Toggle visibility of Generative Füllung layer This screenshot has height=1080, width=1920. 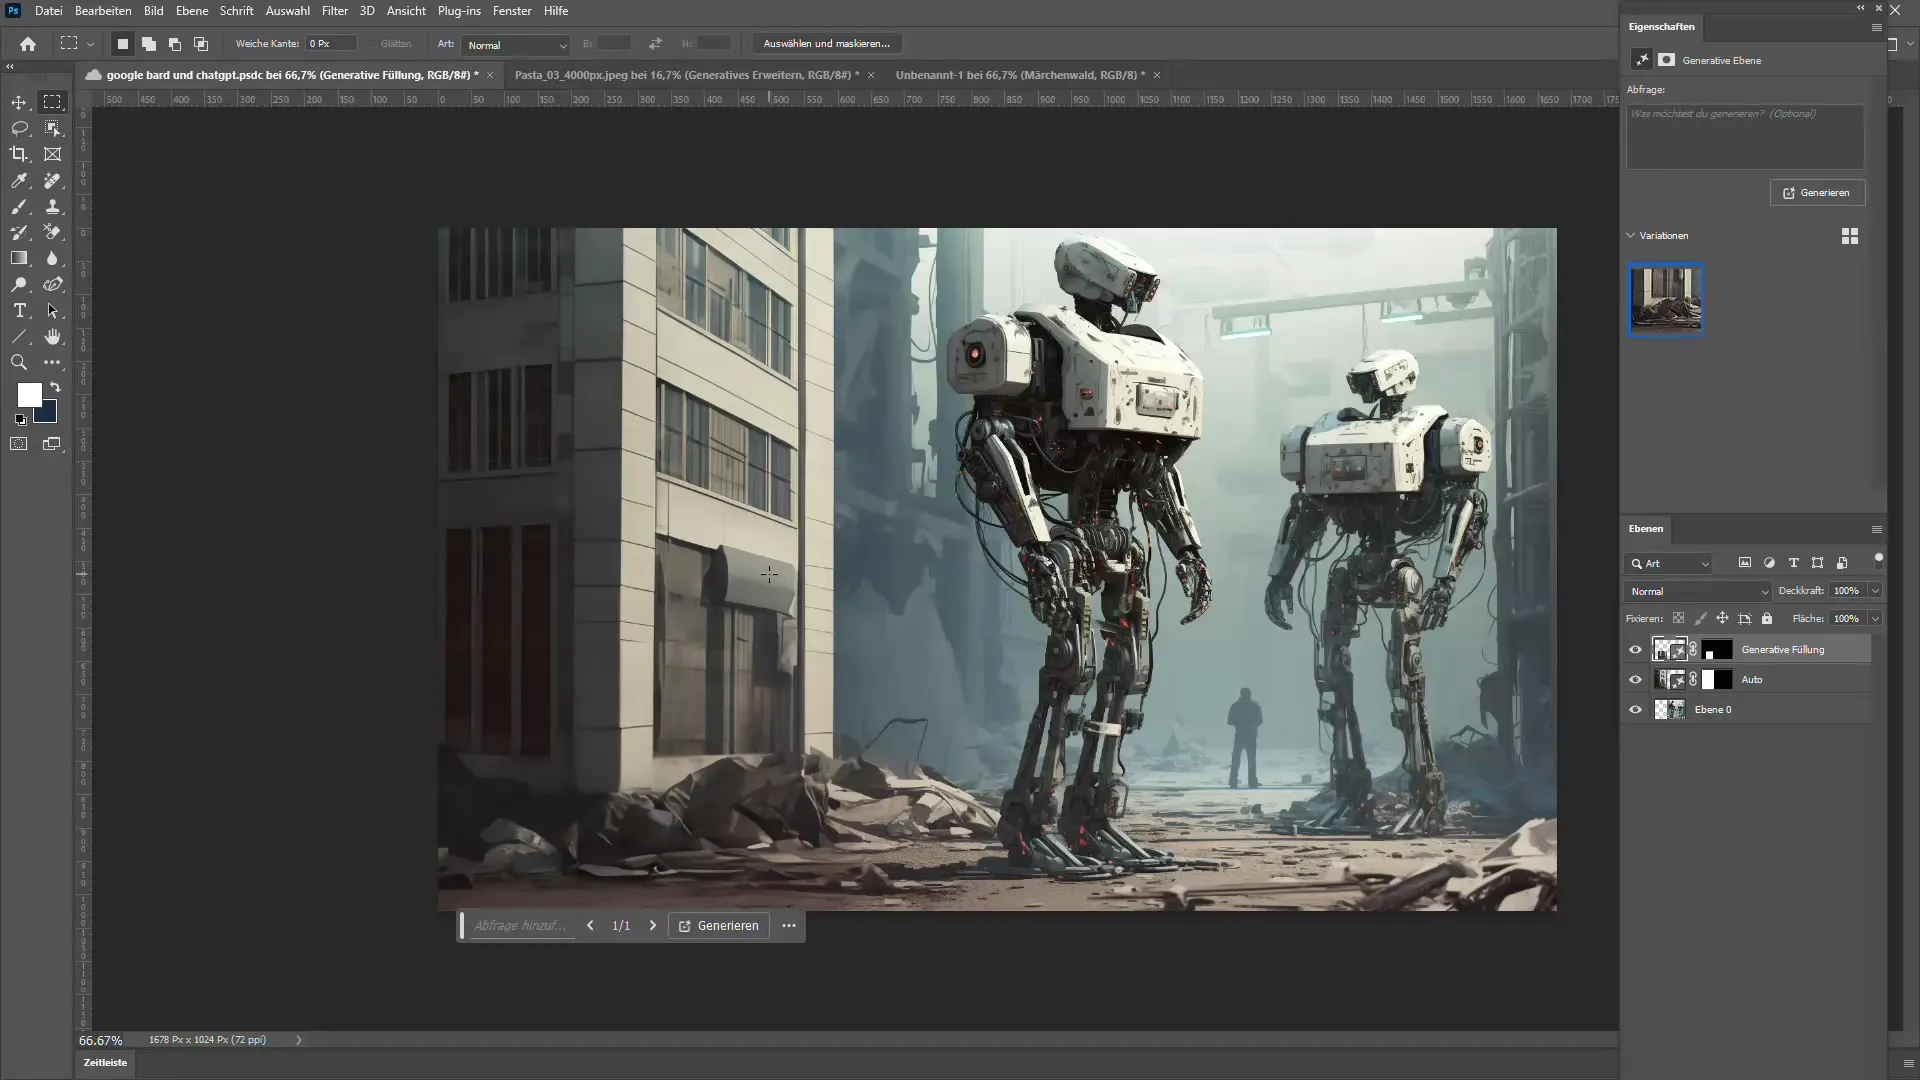(1636, 649)
